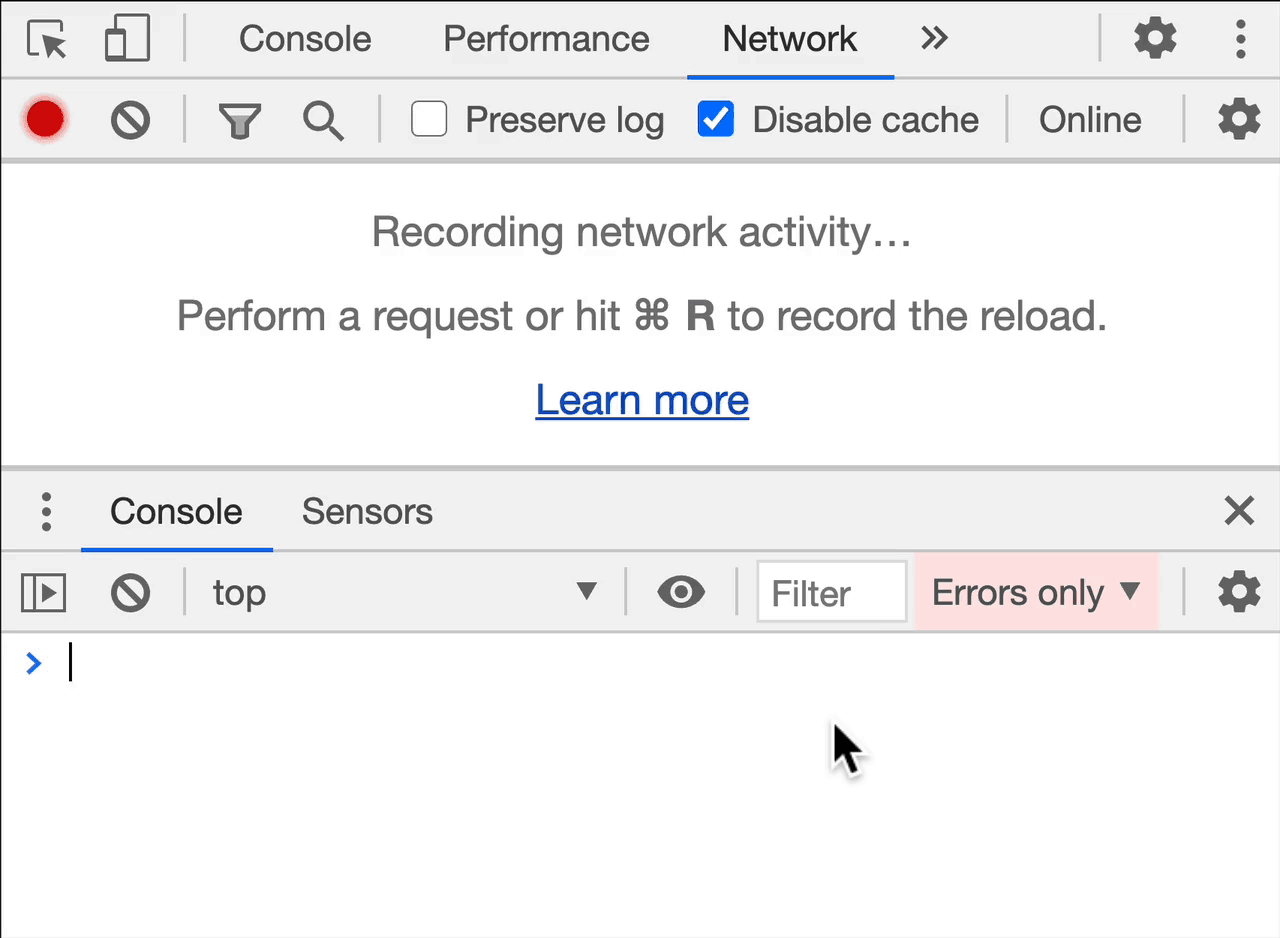The image size is (1280, 938).
Task: Open the network filter funnel icon
Action: [x=240, y=121]
